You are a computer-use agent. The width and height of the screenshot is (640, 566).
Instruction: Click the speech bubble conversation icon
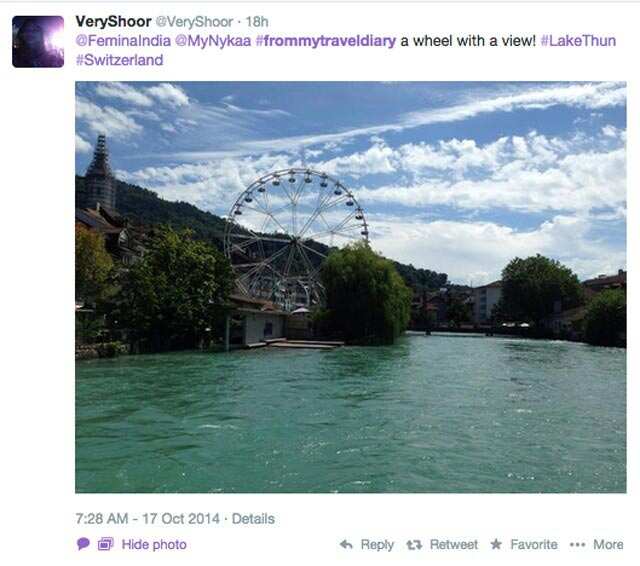pyautogui.click(x=83, y=544)
